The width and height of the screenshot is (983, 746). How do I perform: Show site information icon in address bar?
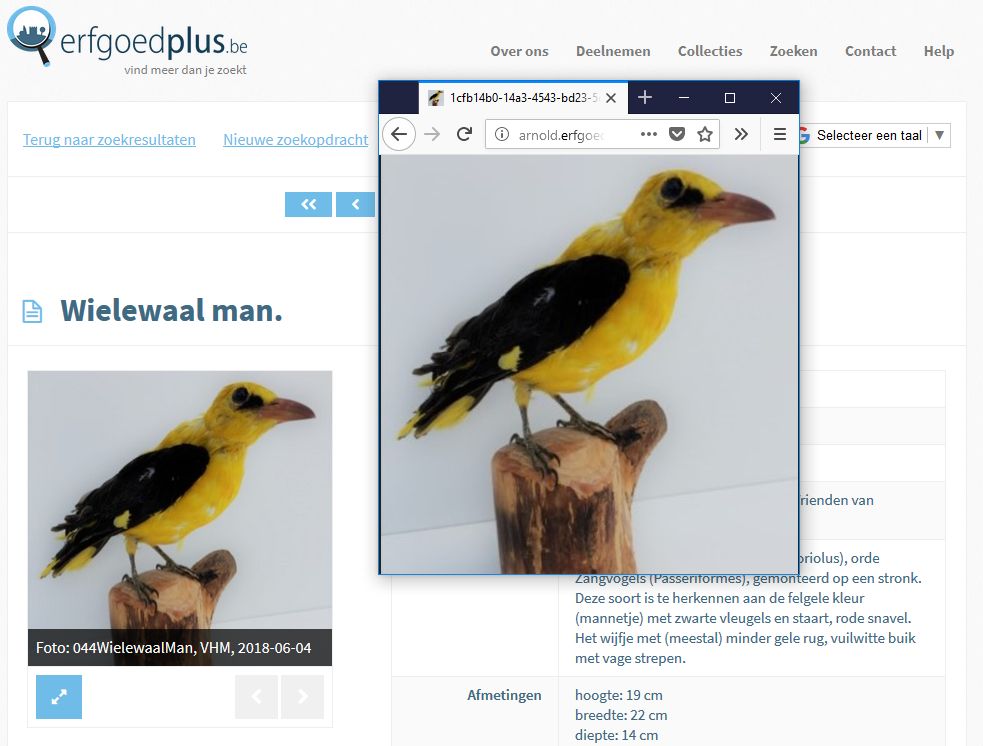coord(502,134)
